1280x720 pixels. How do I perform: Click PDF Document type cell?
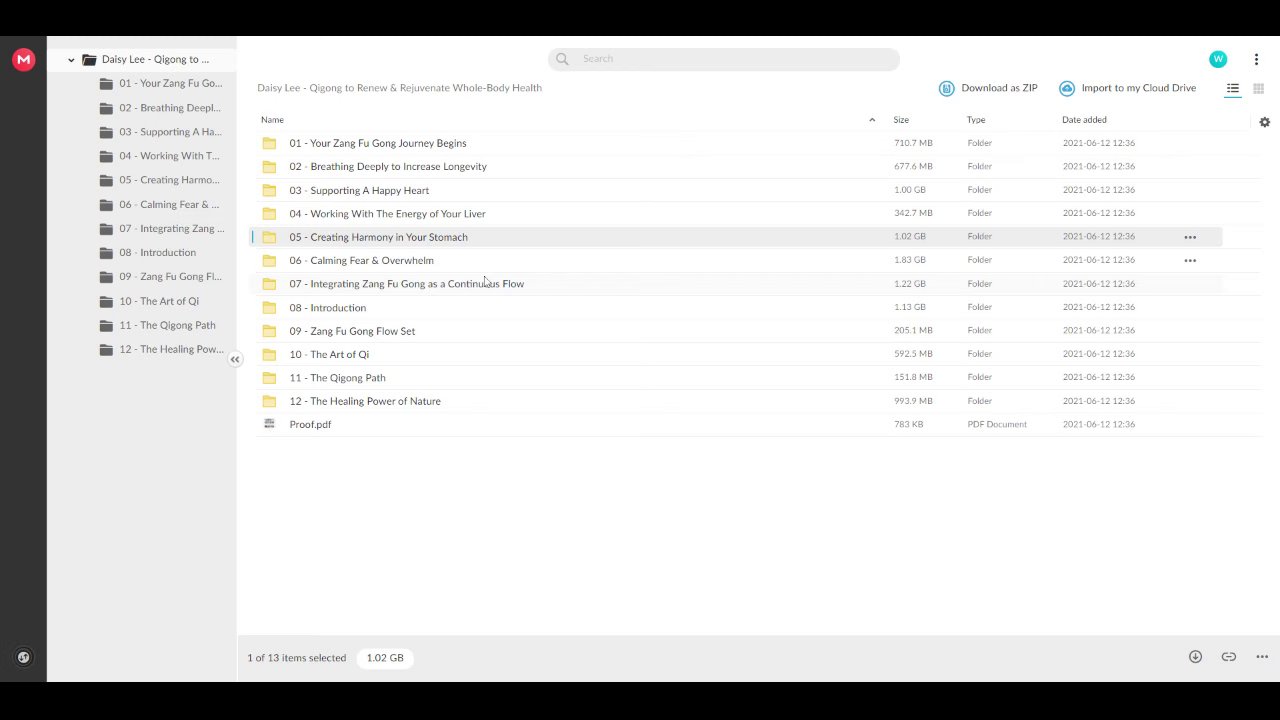997,424
